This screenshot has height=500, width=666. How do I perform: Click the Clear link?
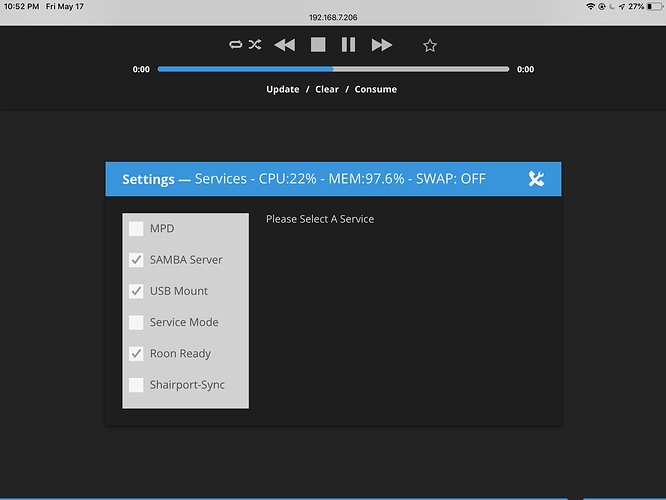point(327,89)
